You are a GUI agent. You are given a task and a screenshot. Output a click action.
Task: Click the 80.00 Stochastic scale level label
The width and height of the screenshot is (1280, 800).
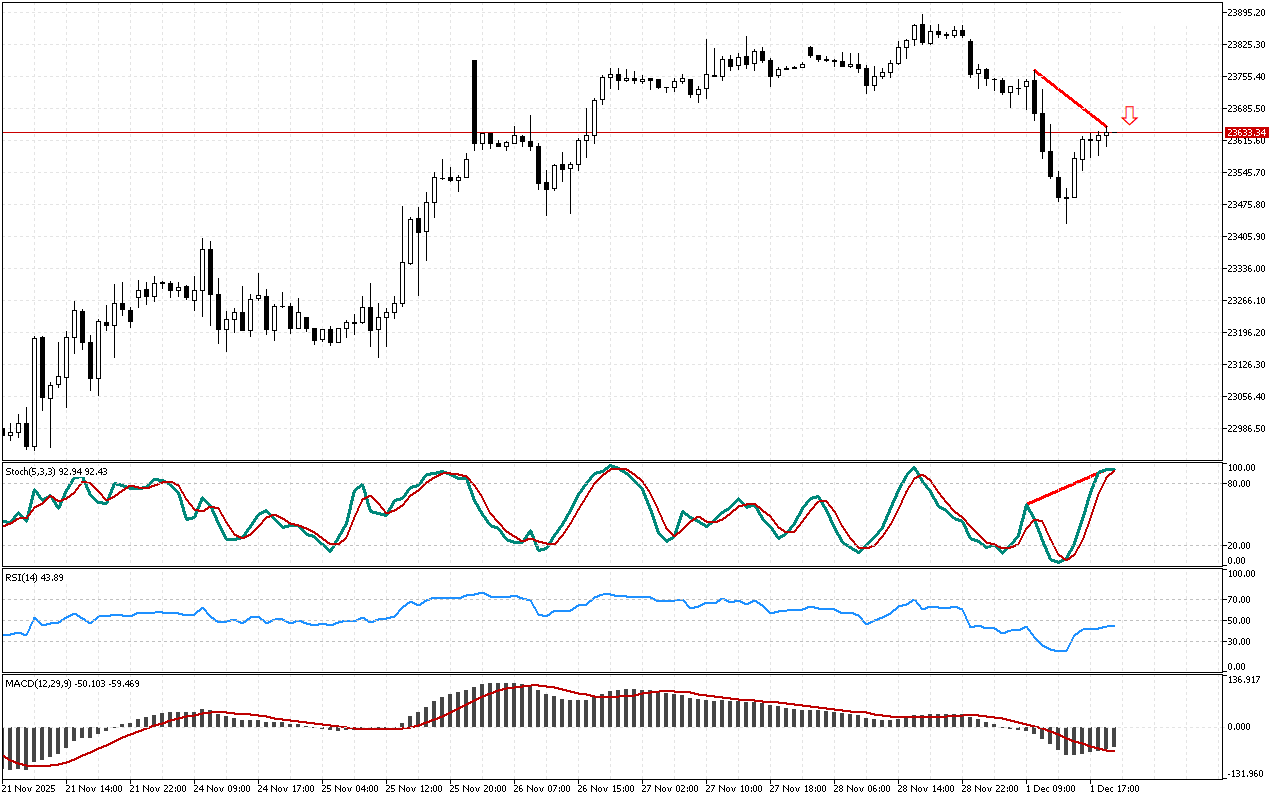1240,484
